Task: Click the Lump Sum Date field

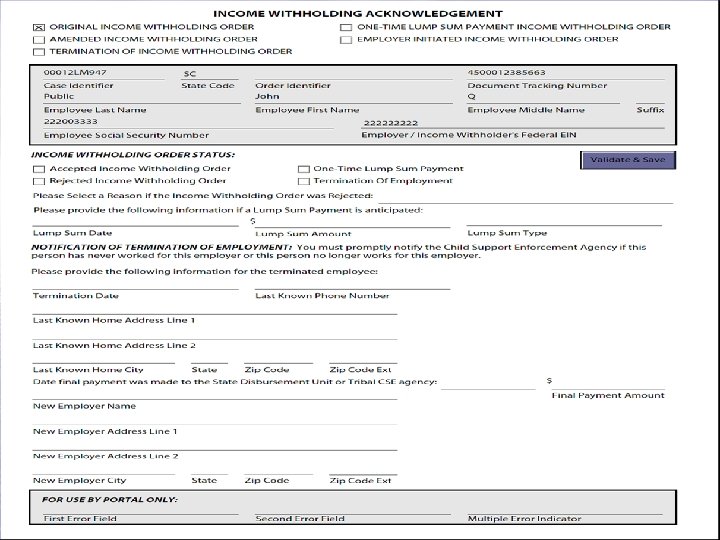Action: [x=135, y=220]
